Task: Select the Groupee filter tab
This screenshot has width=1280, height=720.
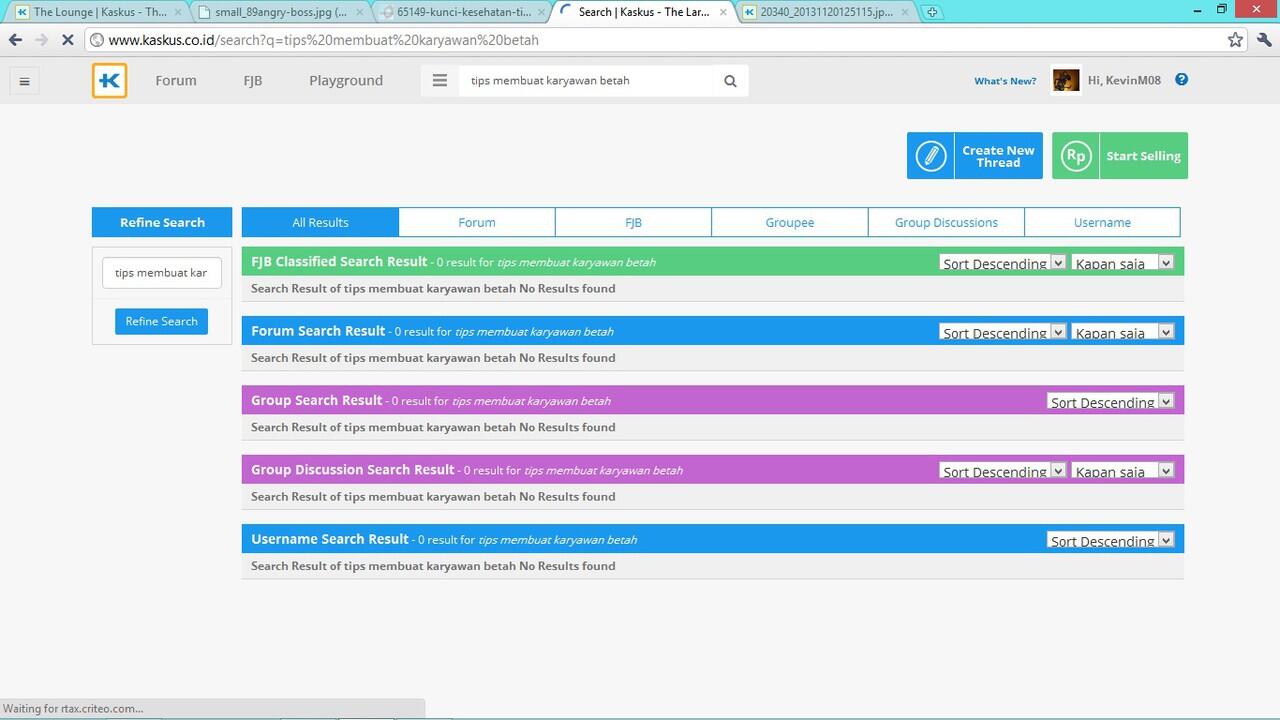Action: coord(790,222)
